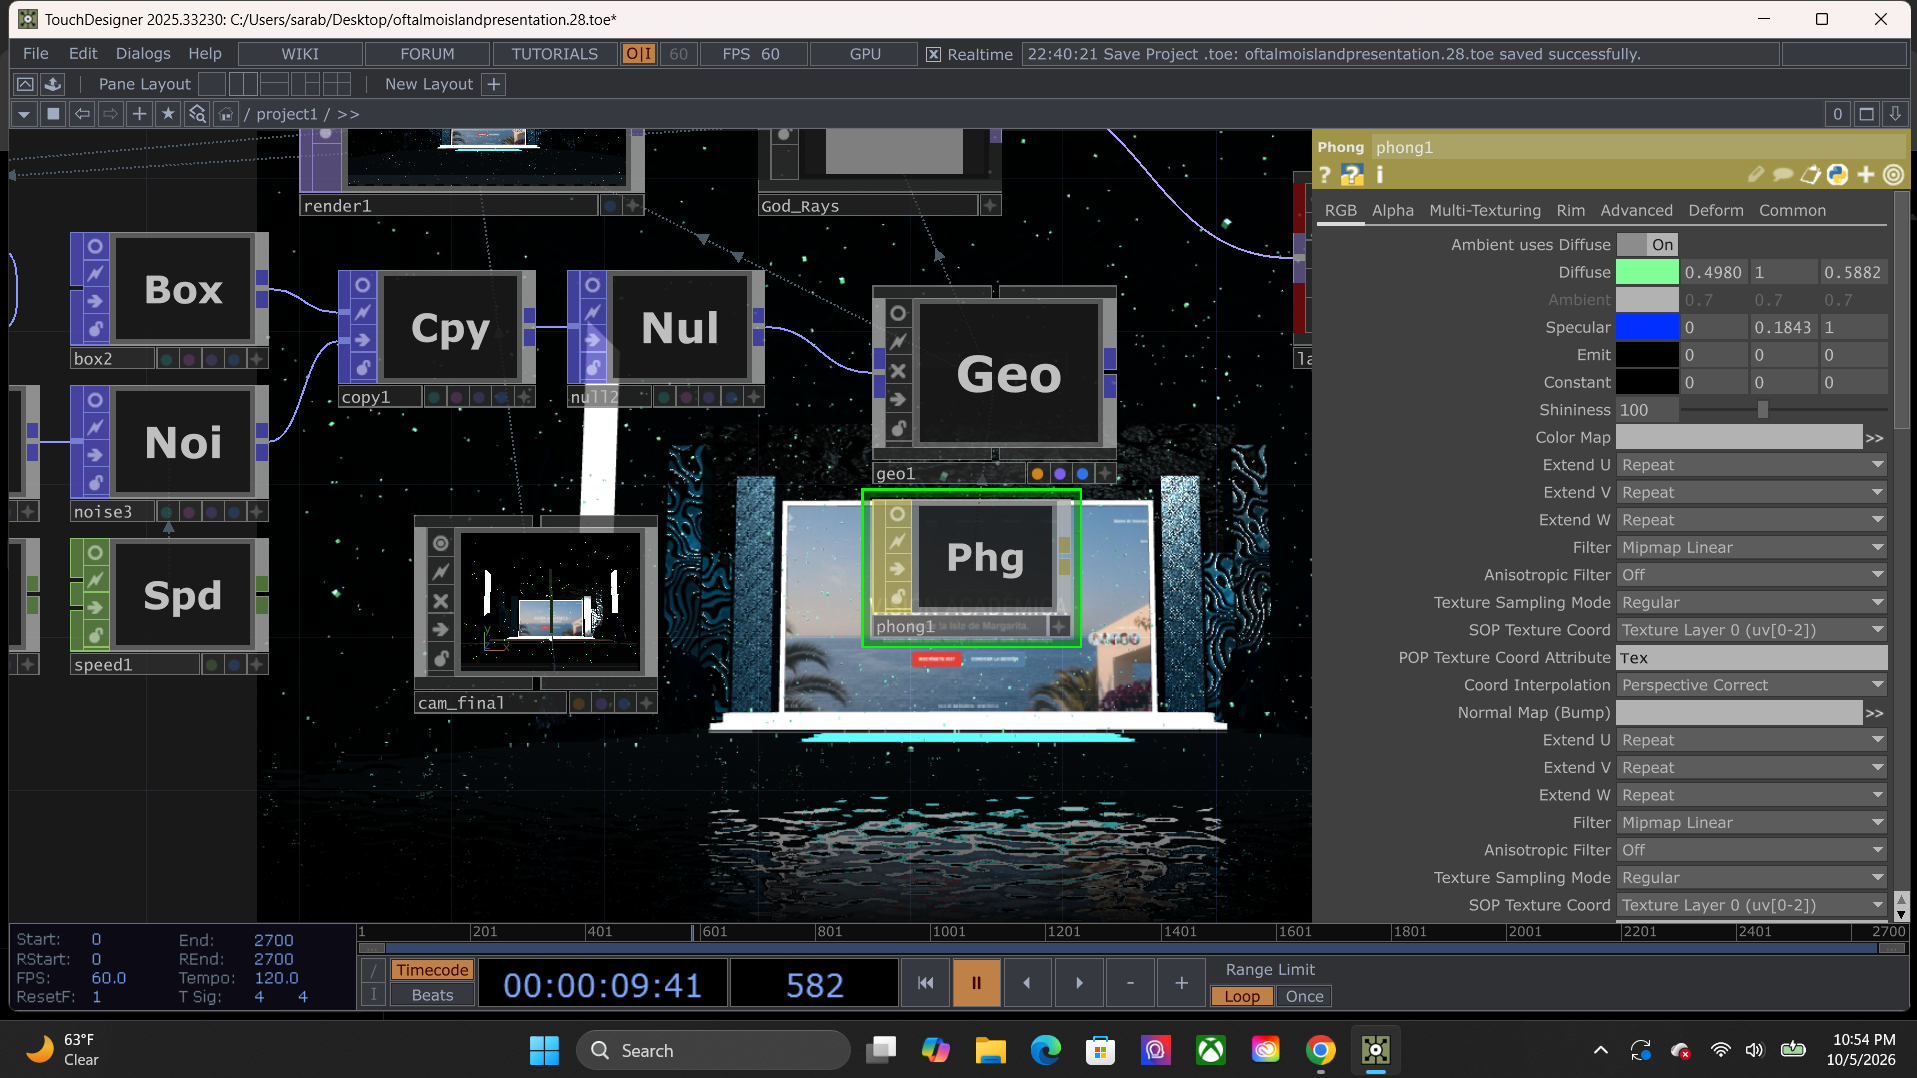Open the FORUM link button

(427, 54)
